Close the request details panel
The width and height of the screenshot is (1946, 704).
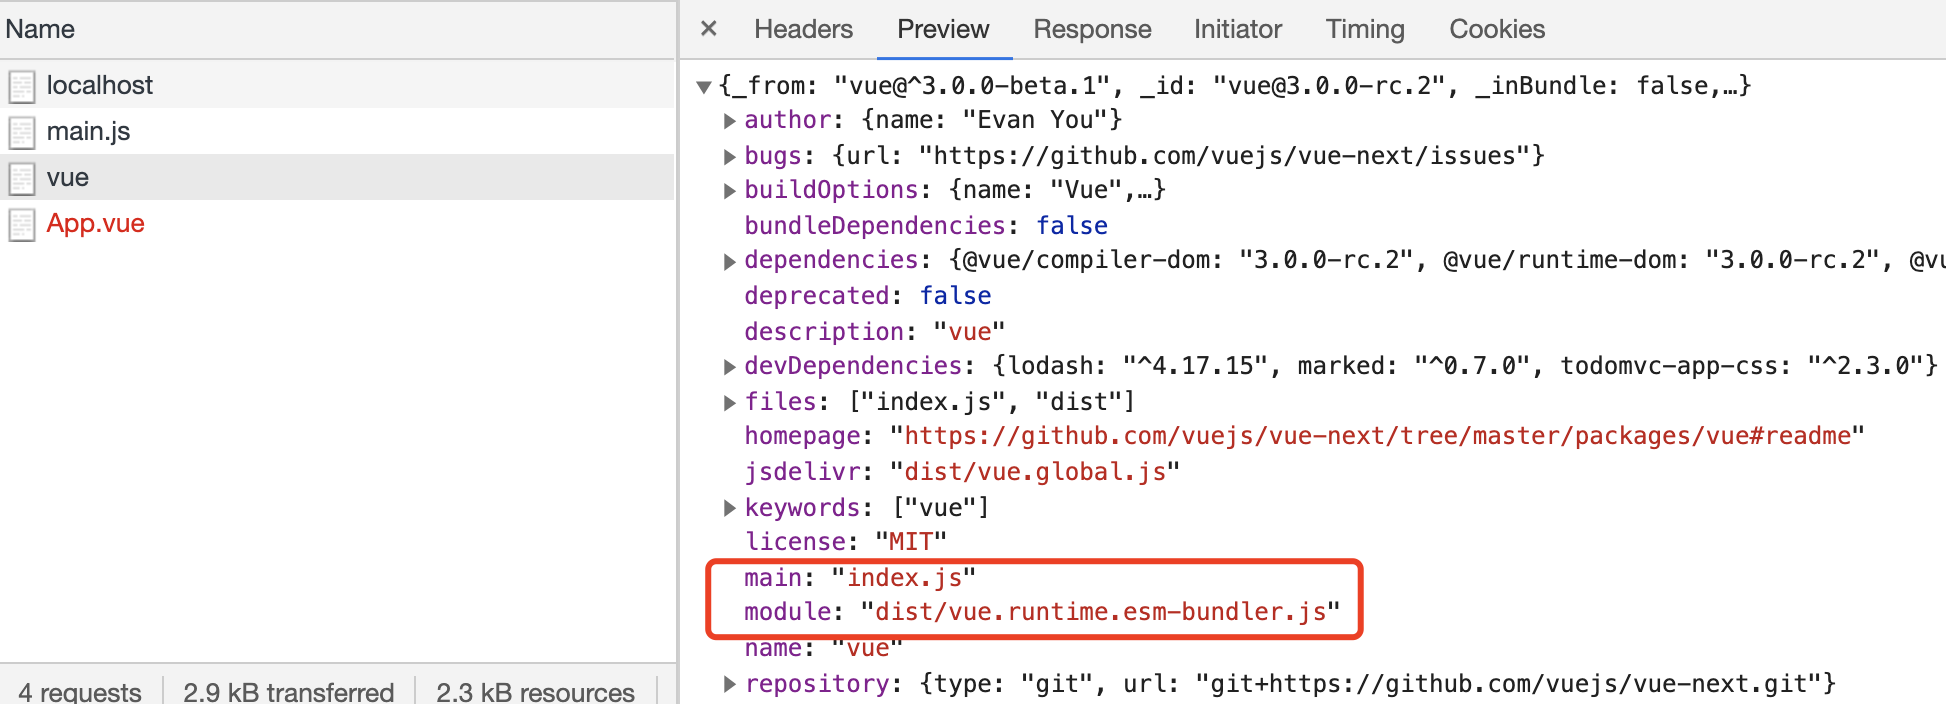[x=708, y=29]
